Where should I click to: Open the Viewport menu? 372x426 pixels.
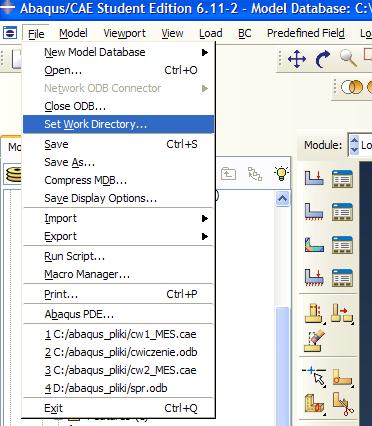coord(124,33)
